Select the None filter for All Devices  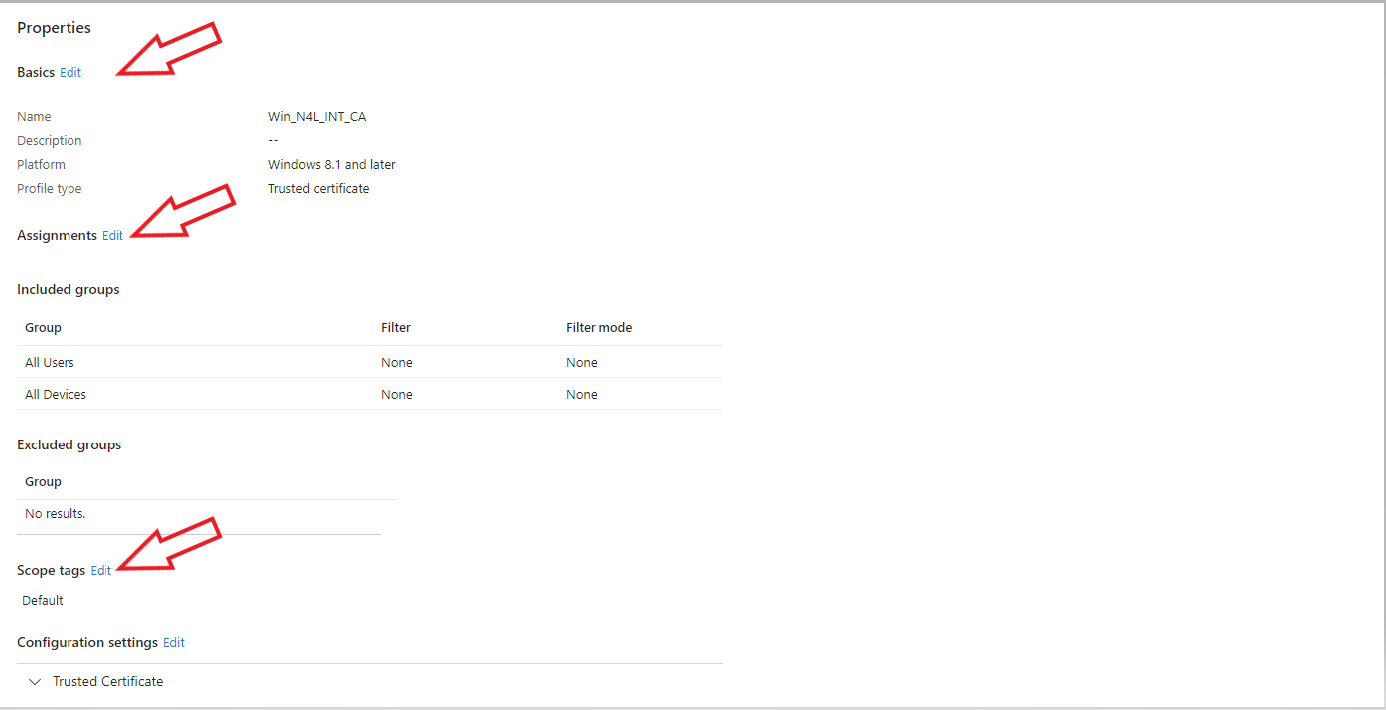click(x=396, y=394)
